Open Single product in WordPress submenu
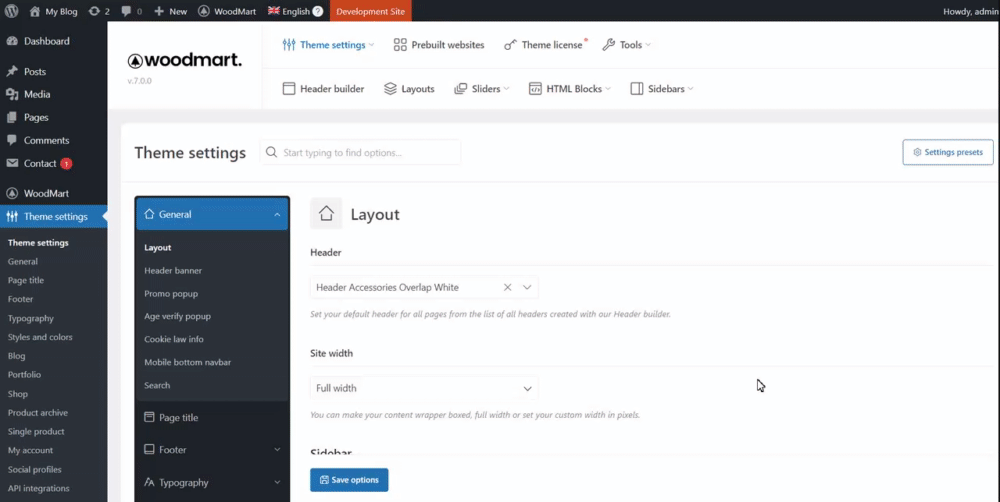Viewport: 1000px width, 502px height. click(x=36, y=431)
